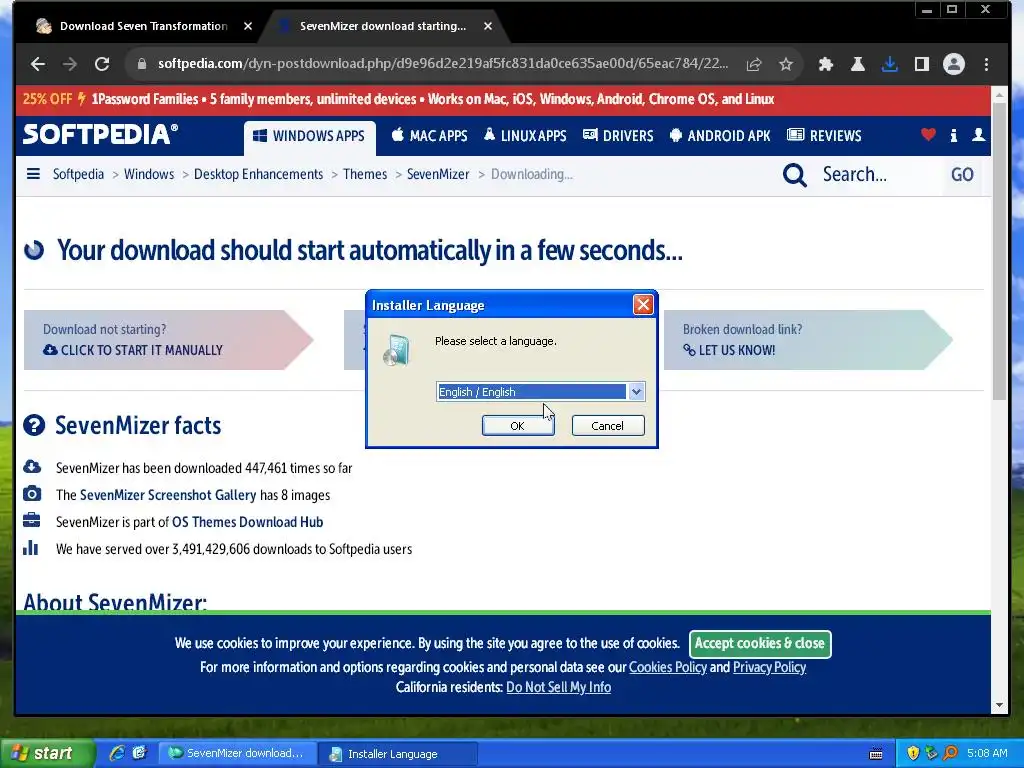
Task: Open Android APK section
Action: (x=720, y=136)
